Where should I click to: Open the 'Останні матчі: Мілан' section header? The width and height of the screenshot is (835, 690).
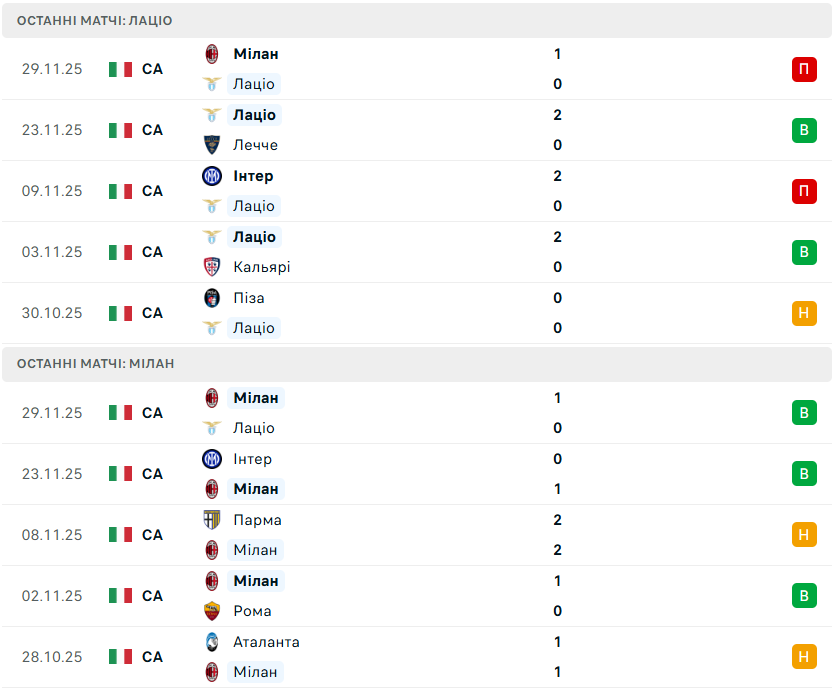[96, 364]
